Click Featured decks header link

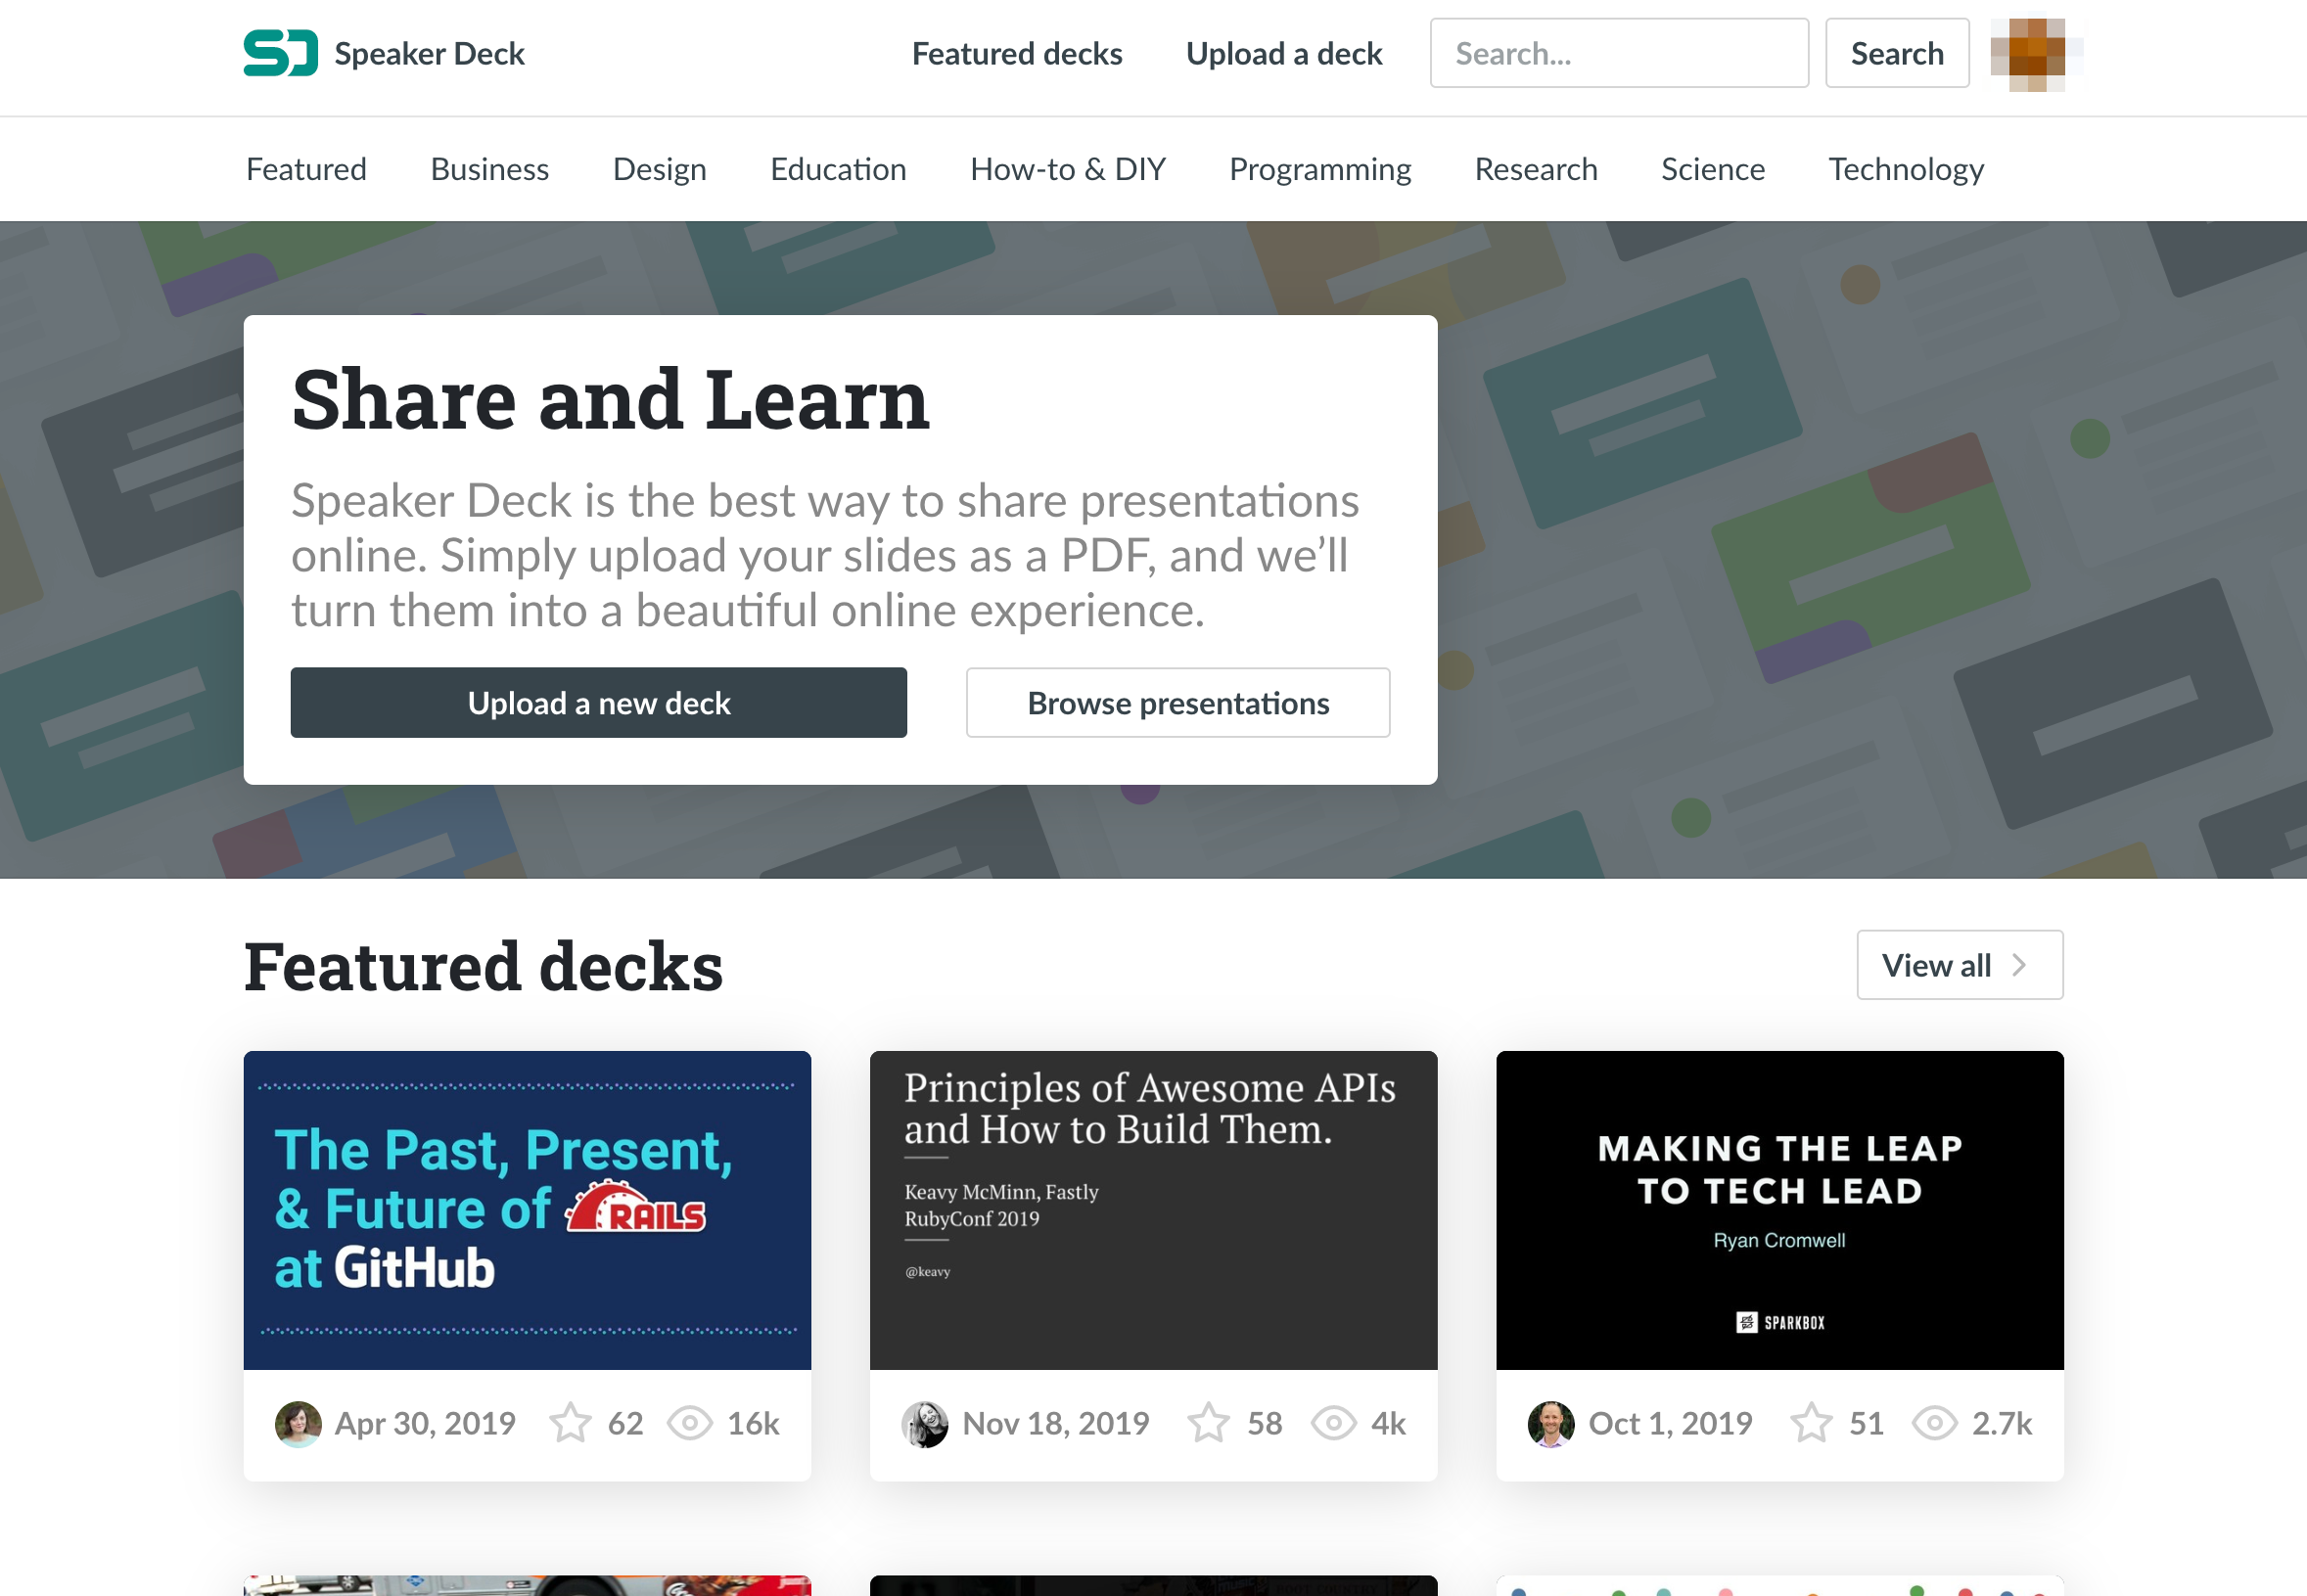pos(1017,53)
